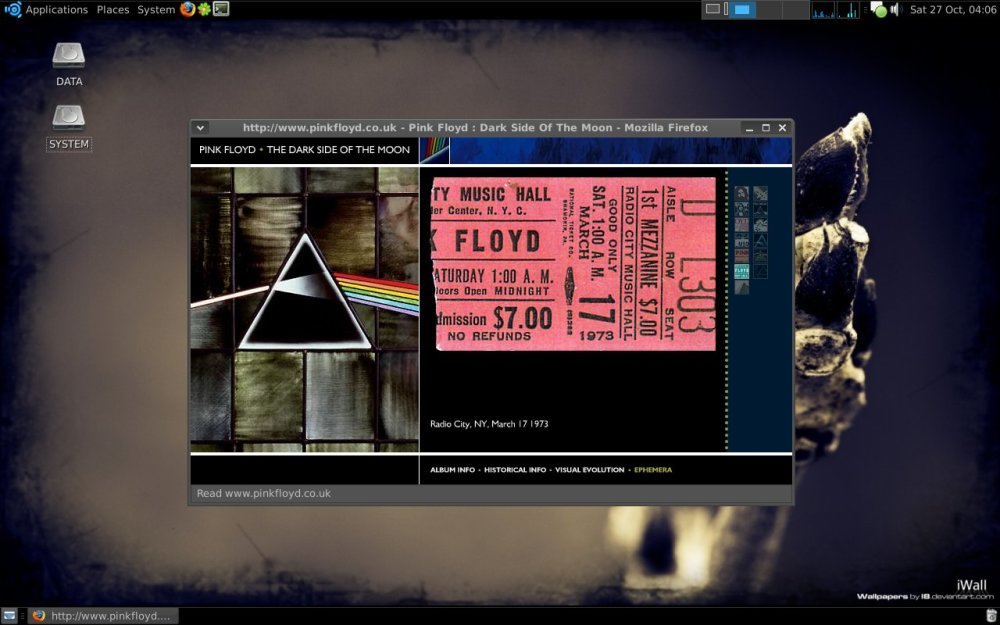The width and height of the screenshot is (1000, 625).
Task: Open the Firefox window menu dropdown arrow
Action: 200,128
